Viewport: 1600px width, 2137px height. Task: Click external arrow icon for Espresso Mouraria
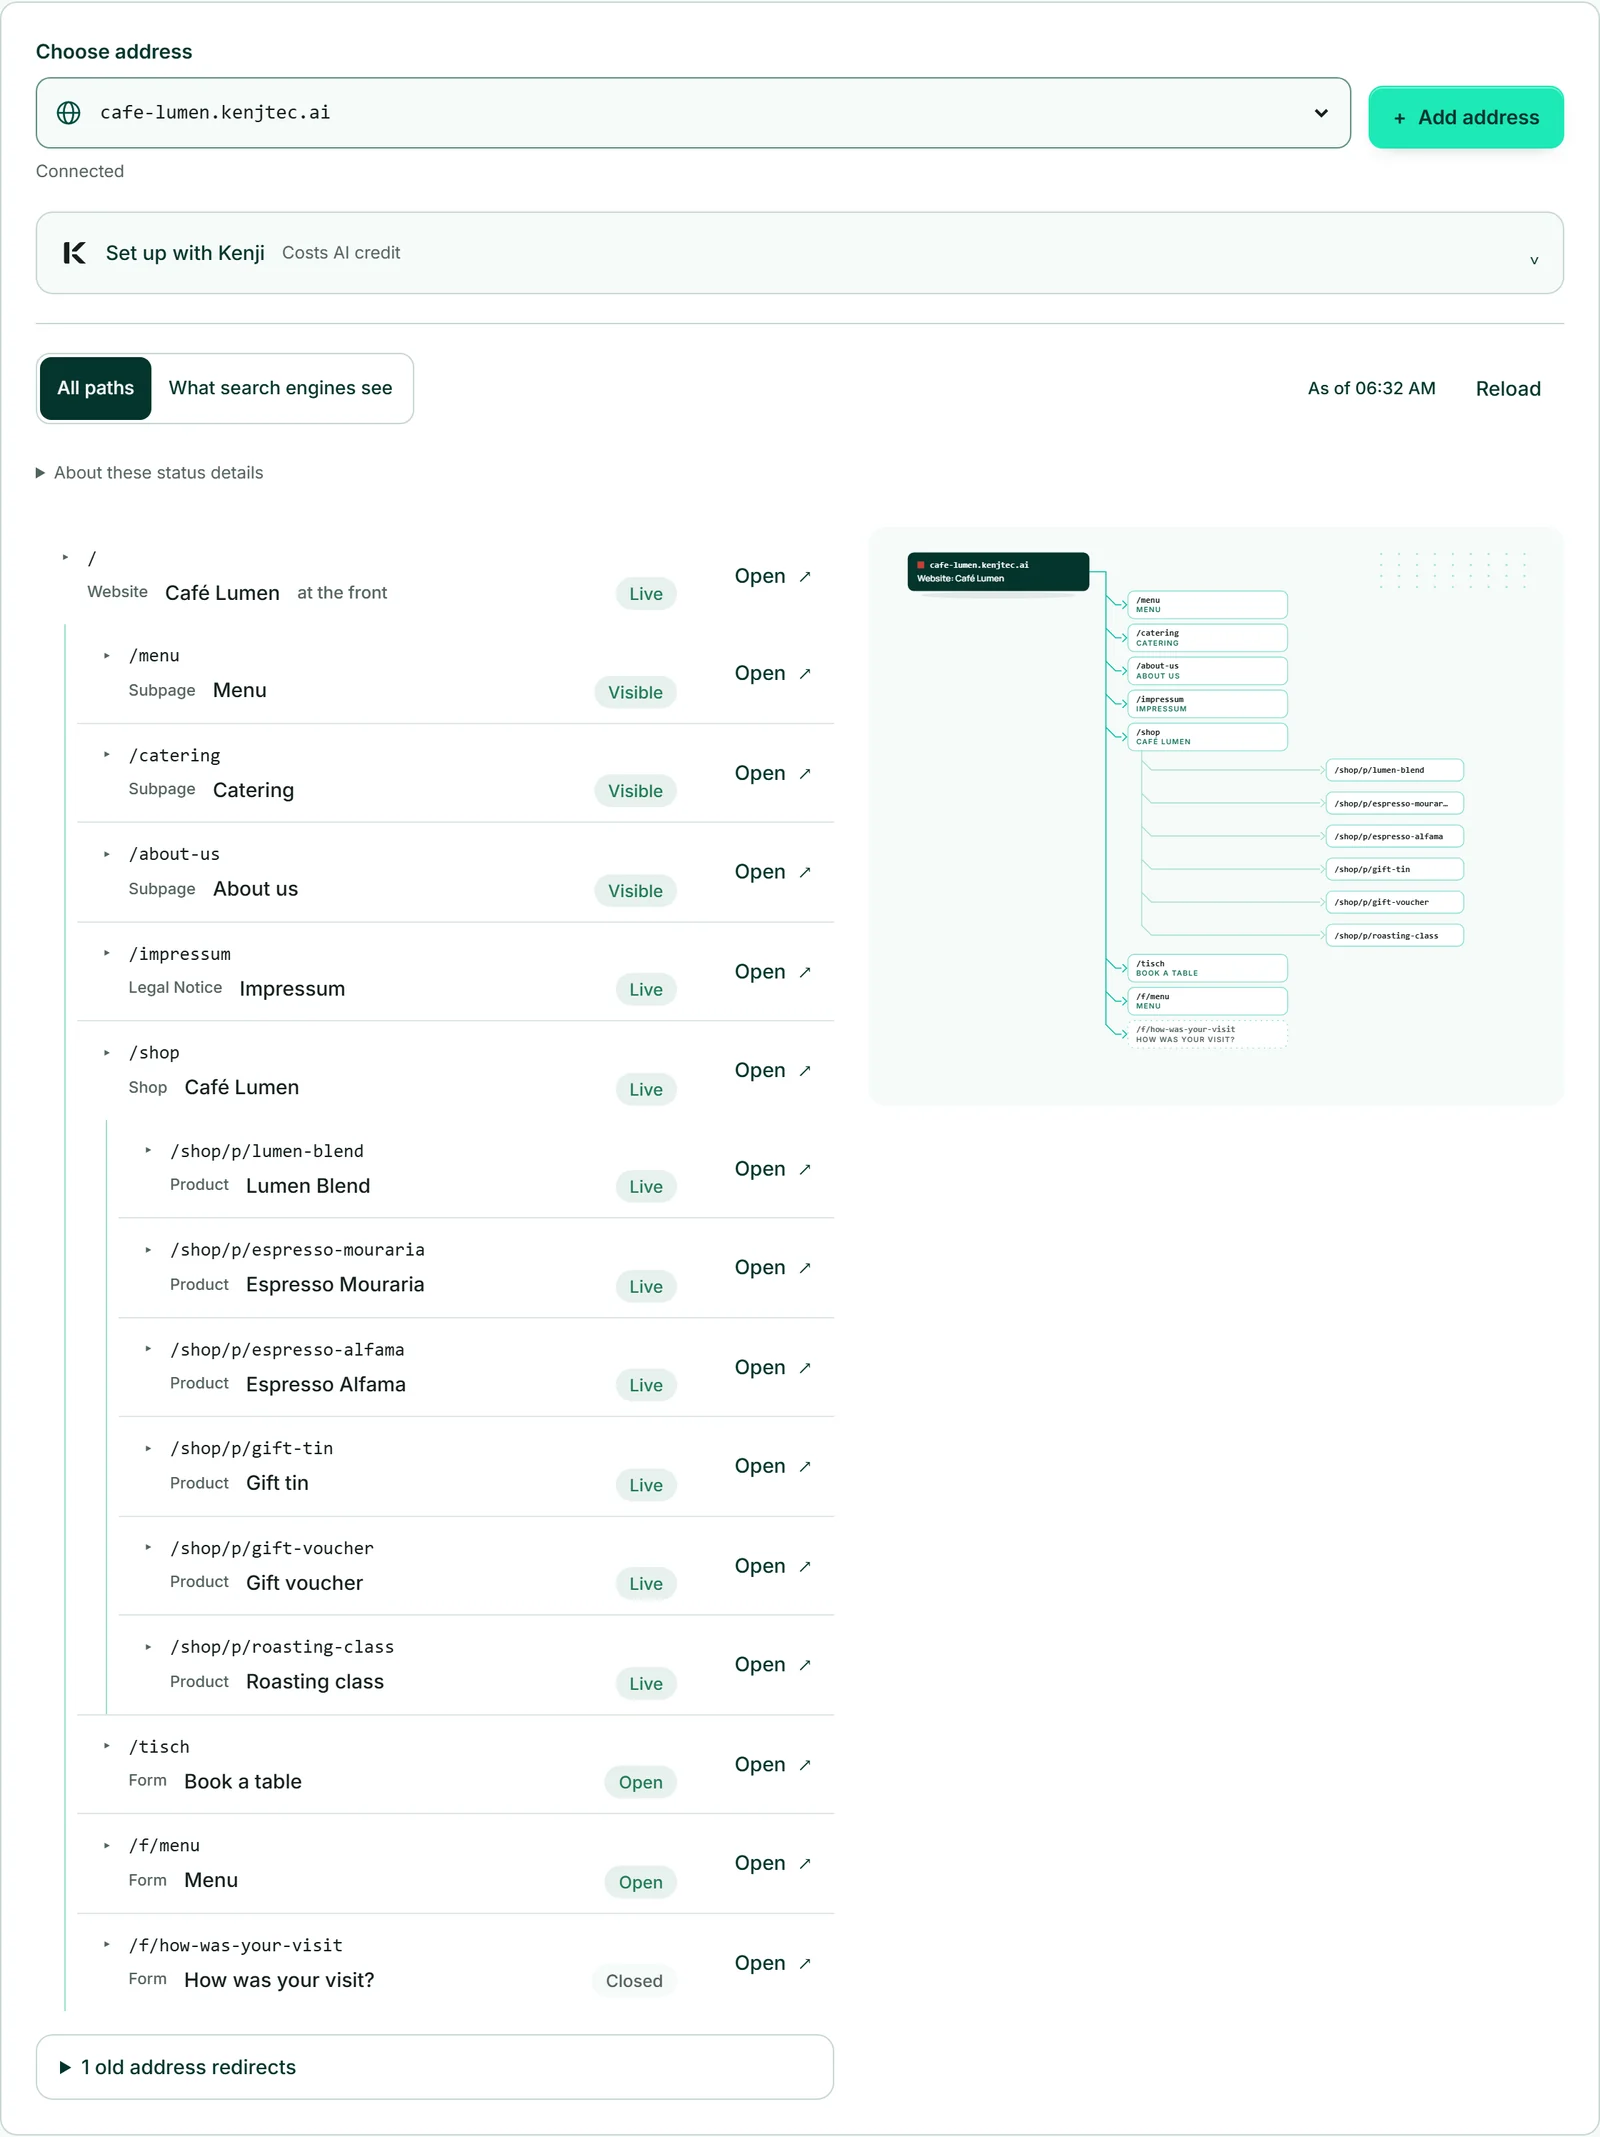[805, 1268]
